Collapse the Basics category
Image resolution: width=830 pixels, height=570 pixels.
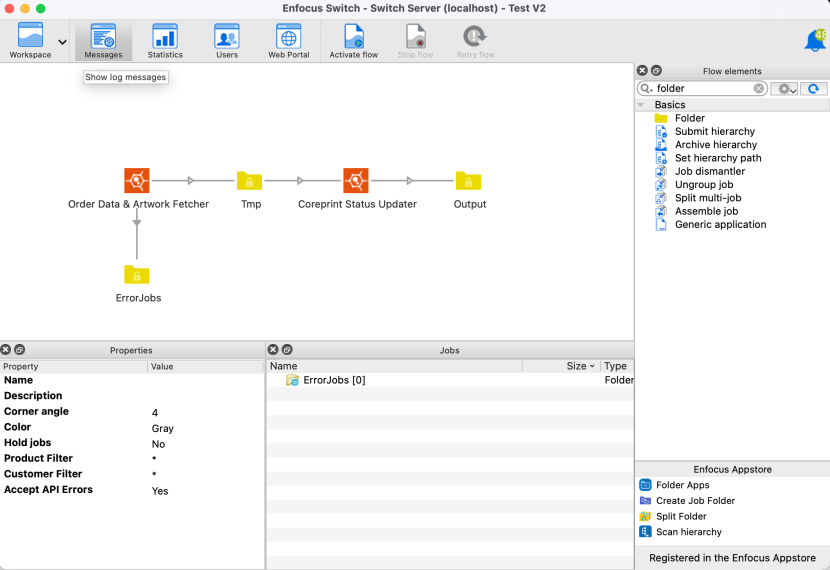point(642,105)
